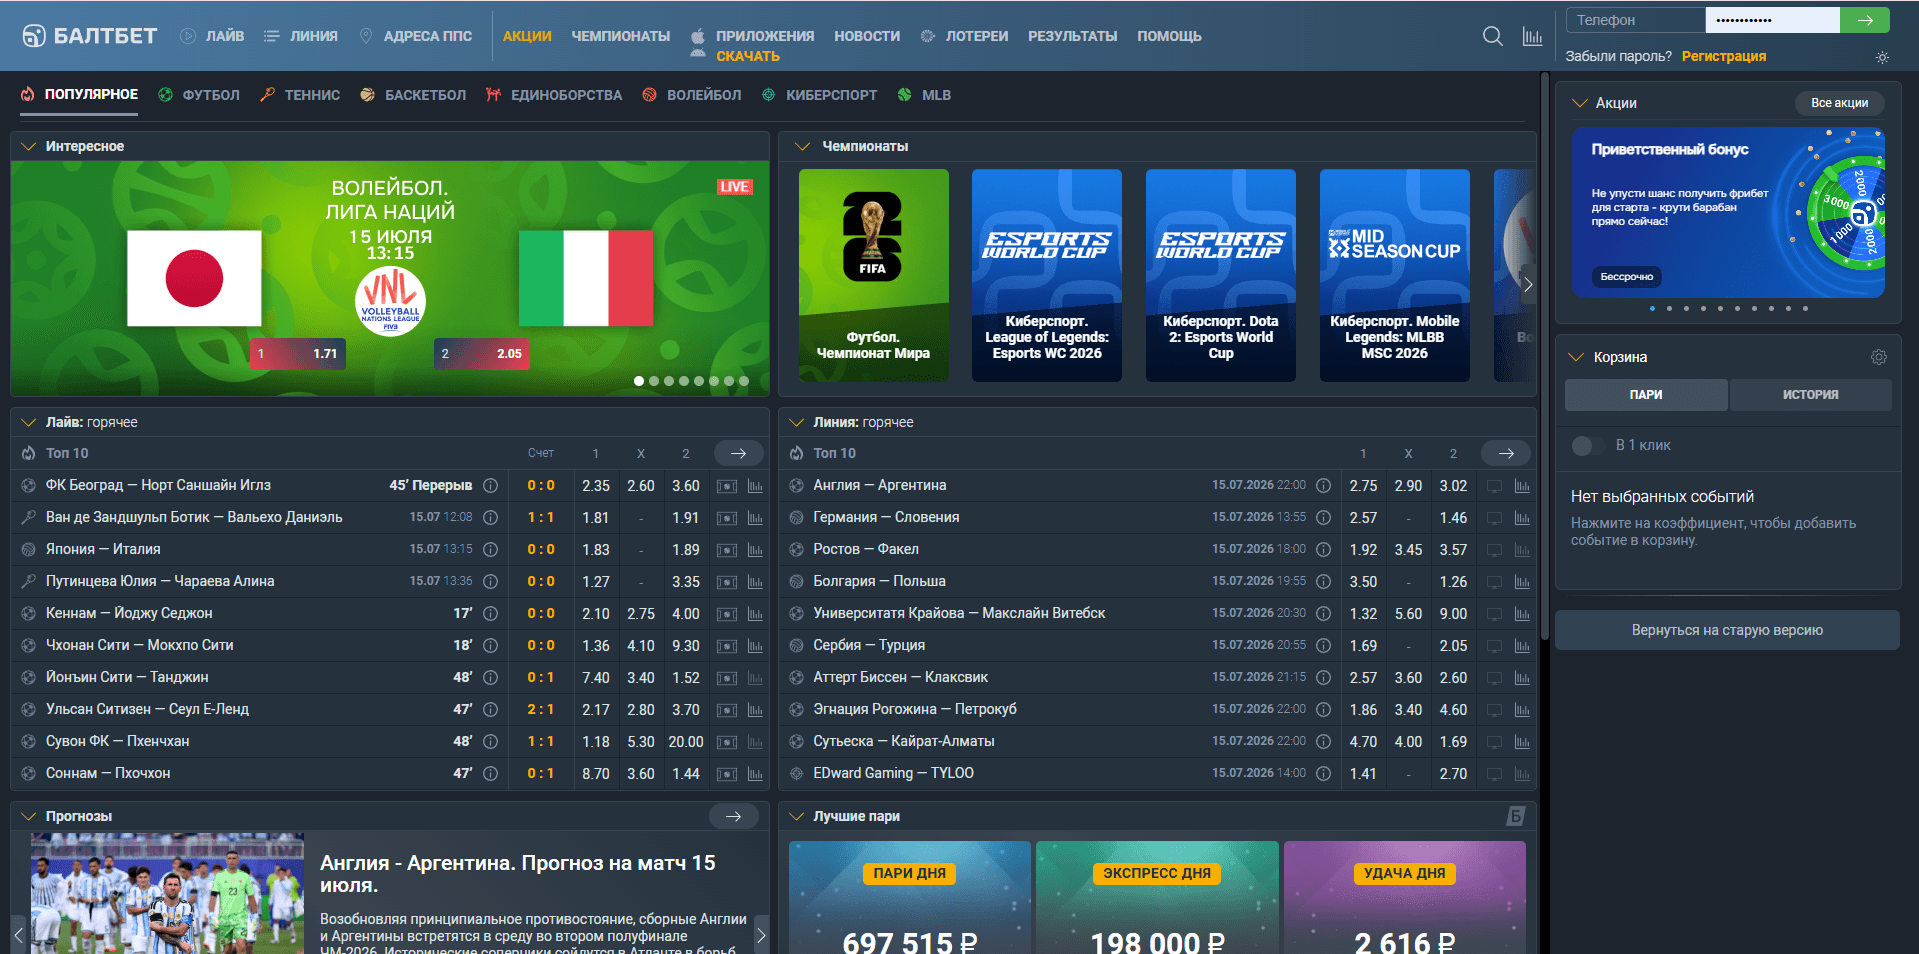Screen dimensions: 1919x954
Task: Open stats chart icon for Соннам — Пхочхон
Action: pyautogui.click(x=755, y=774)
